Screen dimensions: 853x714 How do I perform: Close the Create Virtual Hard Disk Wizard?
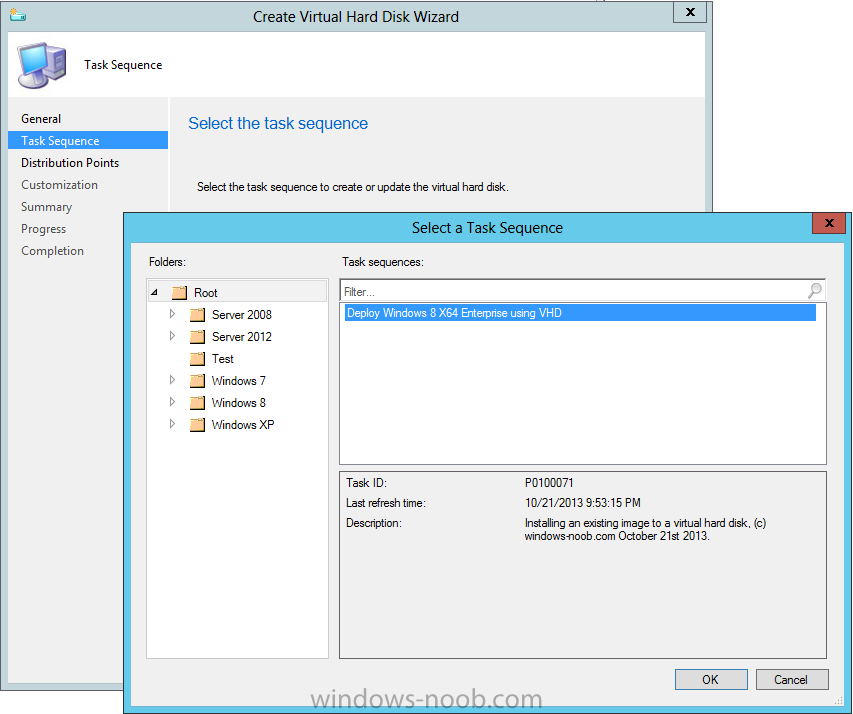pos(690,12)
